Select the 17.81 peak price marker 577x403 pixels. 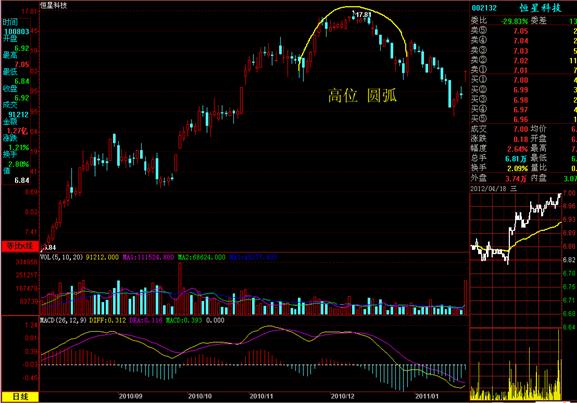363,15
